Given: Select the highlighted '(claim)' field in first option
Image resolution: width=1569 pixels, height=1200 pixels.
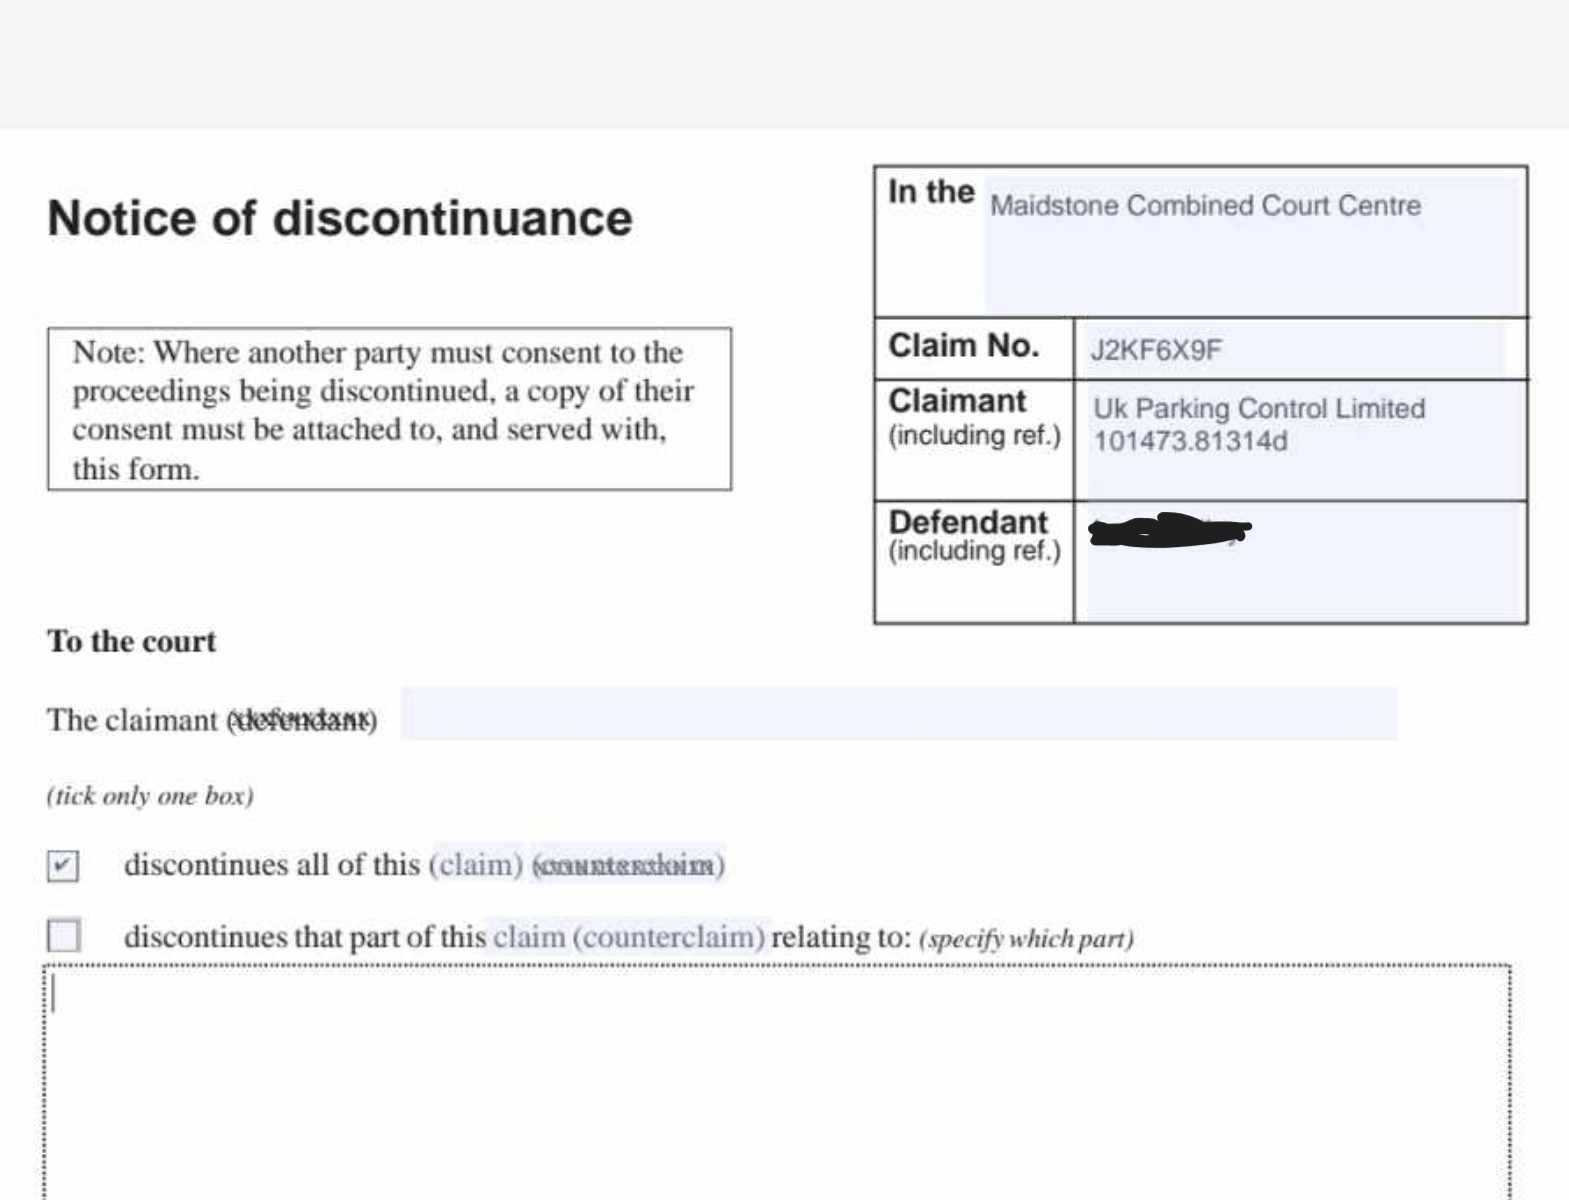Looking at the screenshot, I should pos(476,864).
